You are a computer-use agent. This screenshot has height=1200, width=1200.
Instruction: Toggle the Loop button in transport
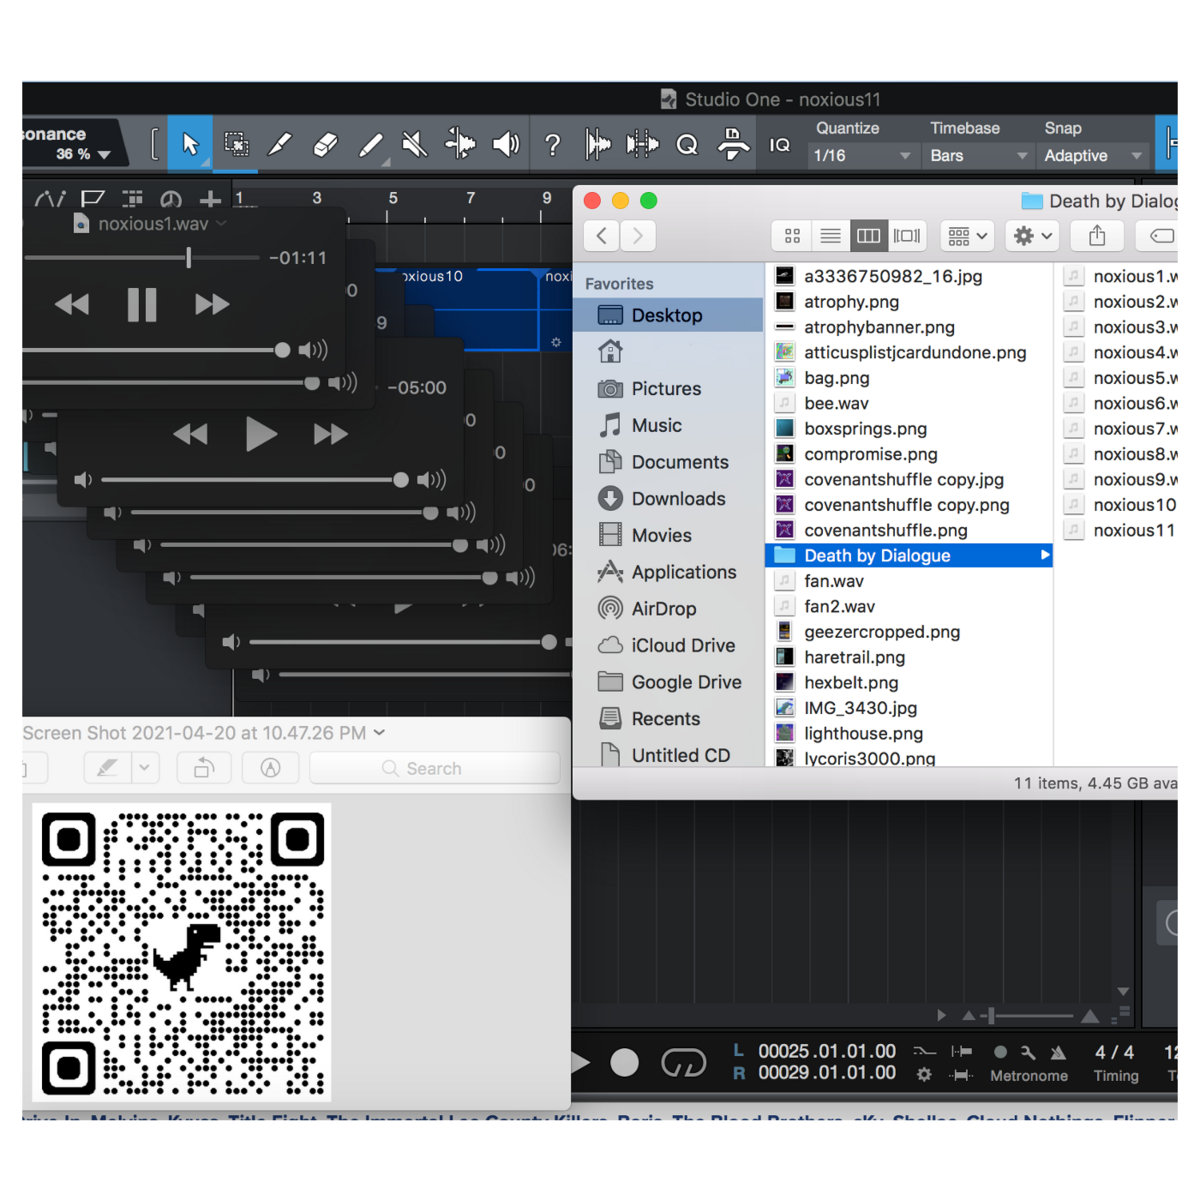[683, 1063]
